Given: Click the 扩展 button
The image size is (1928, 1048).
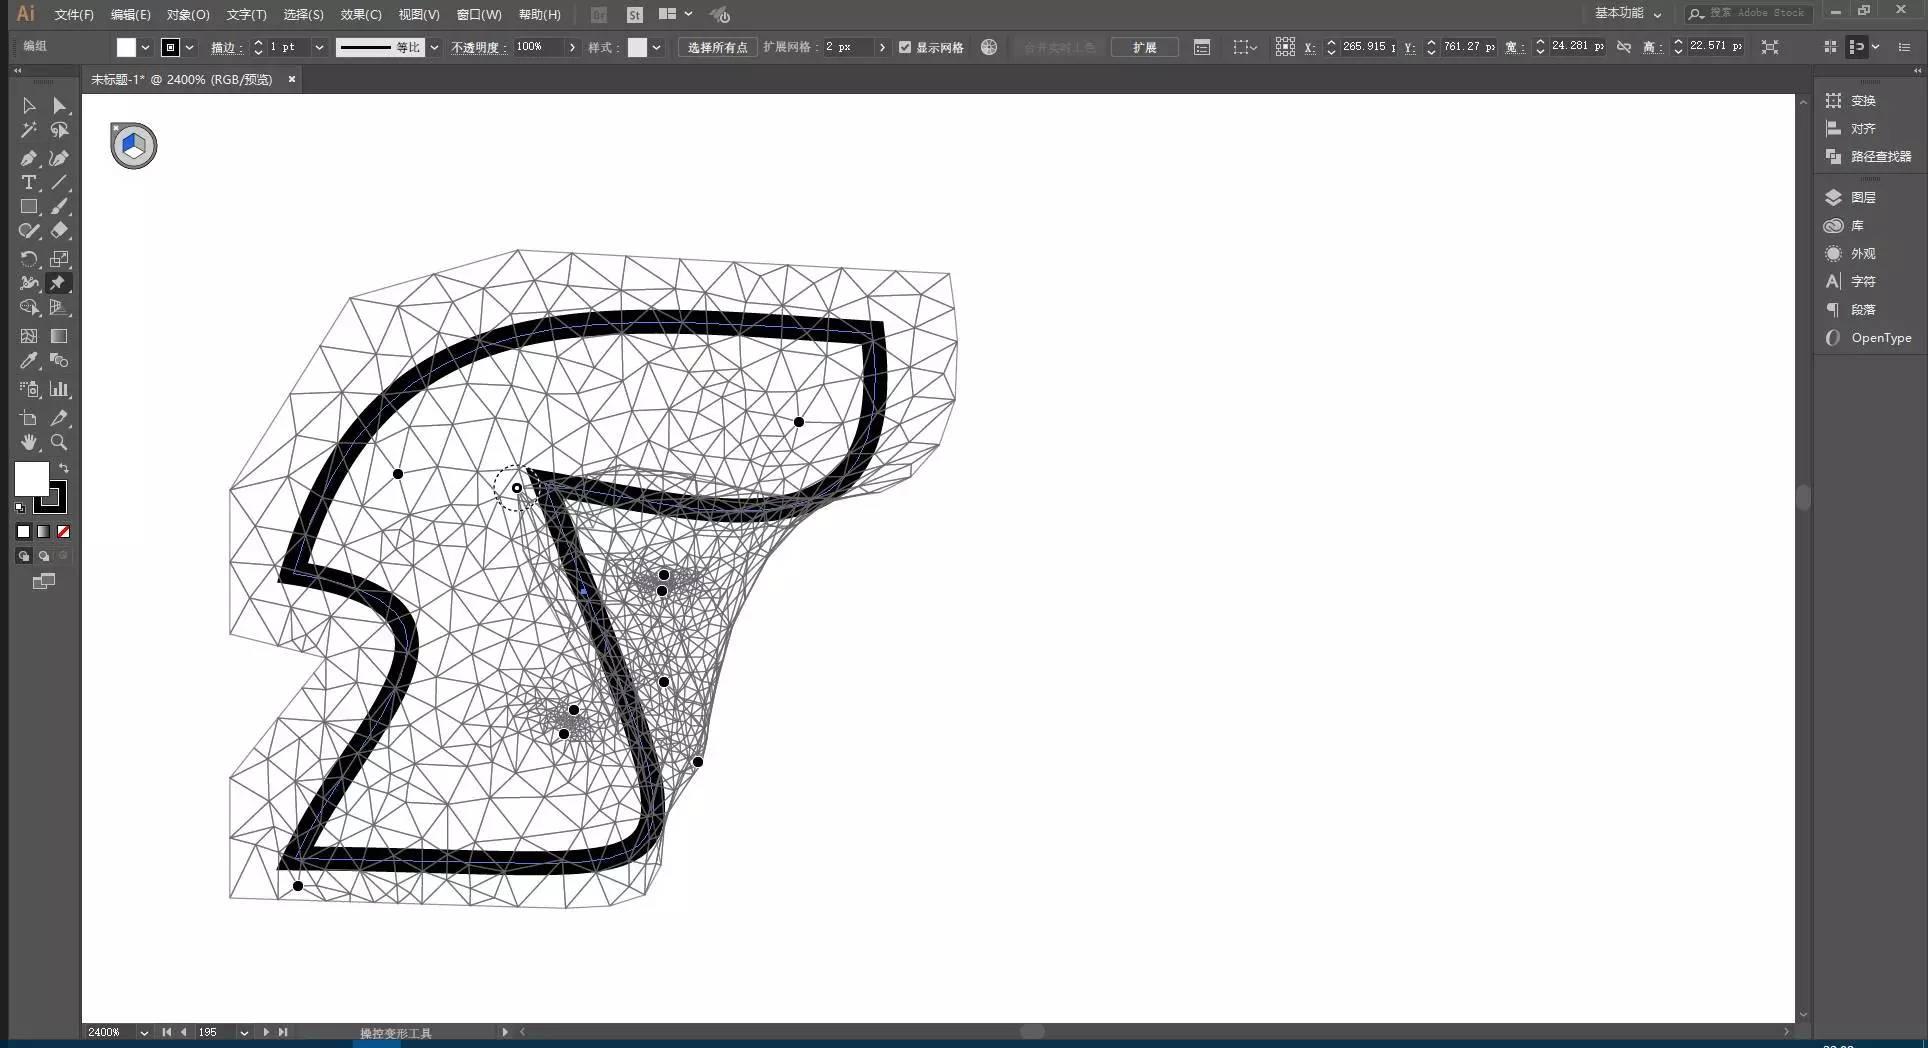Looking at the screenshot, I should pyautogui.click(x=1144, y=47).
